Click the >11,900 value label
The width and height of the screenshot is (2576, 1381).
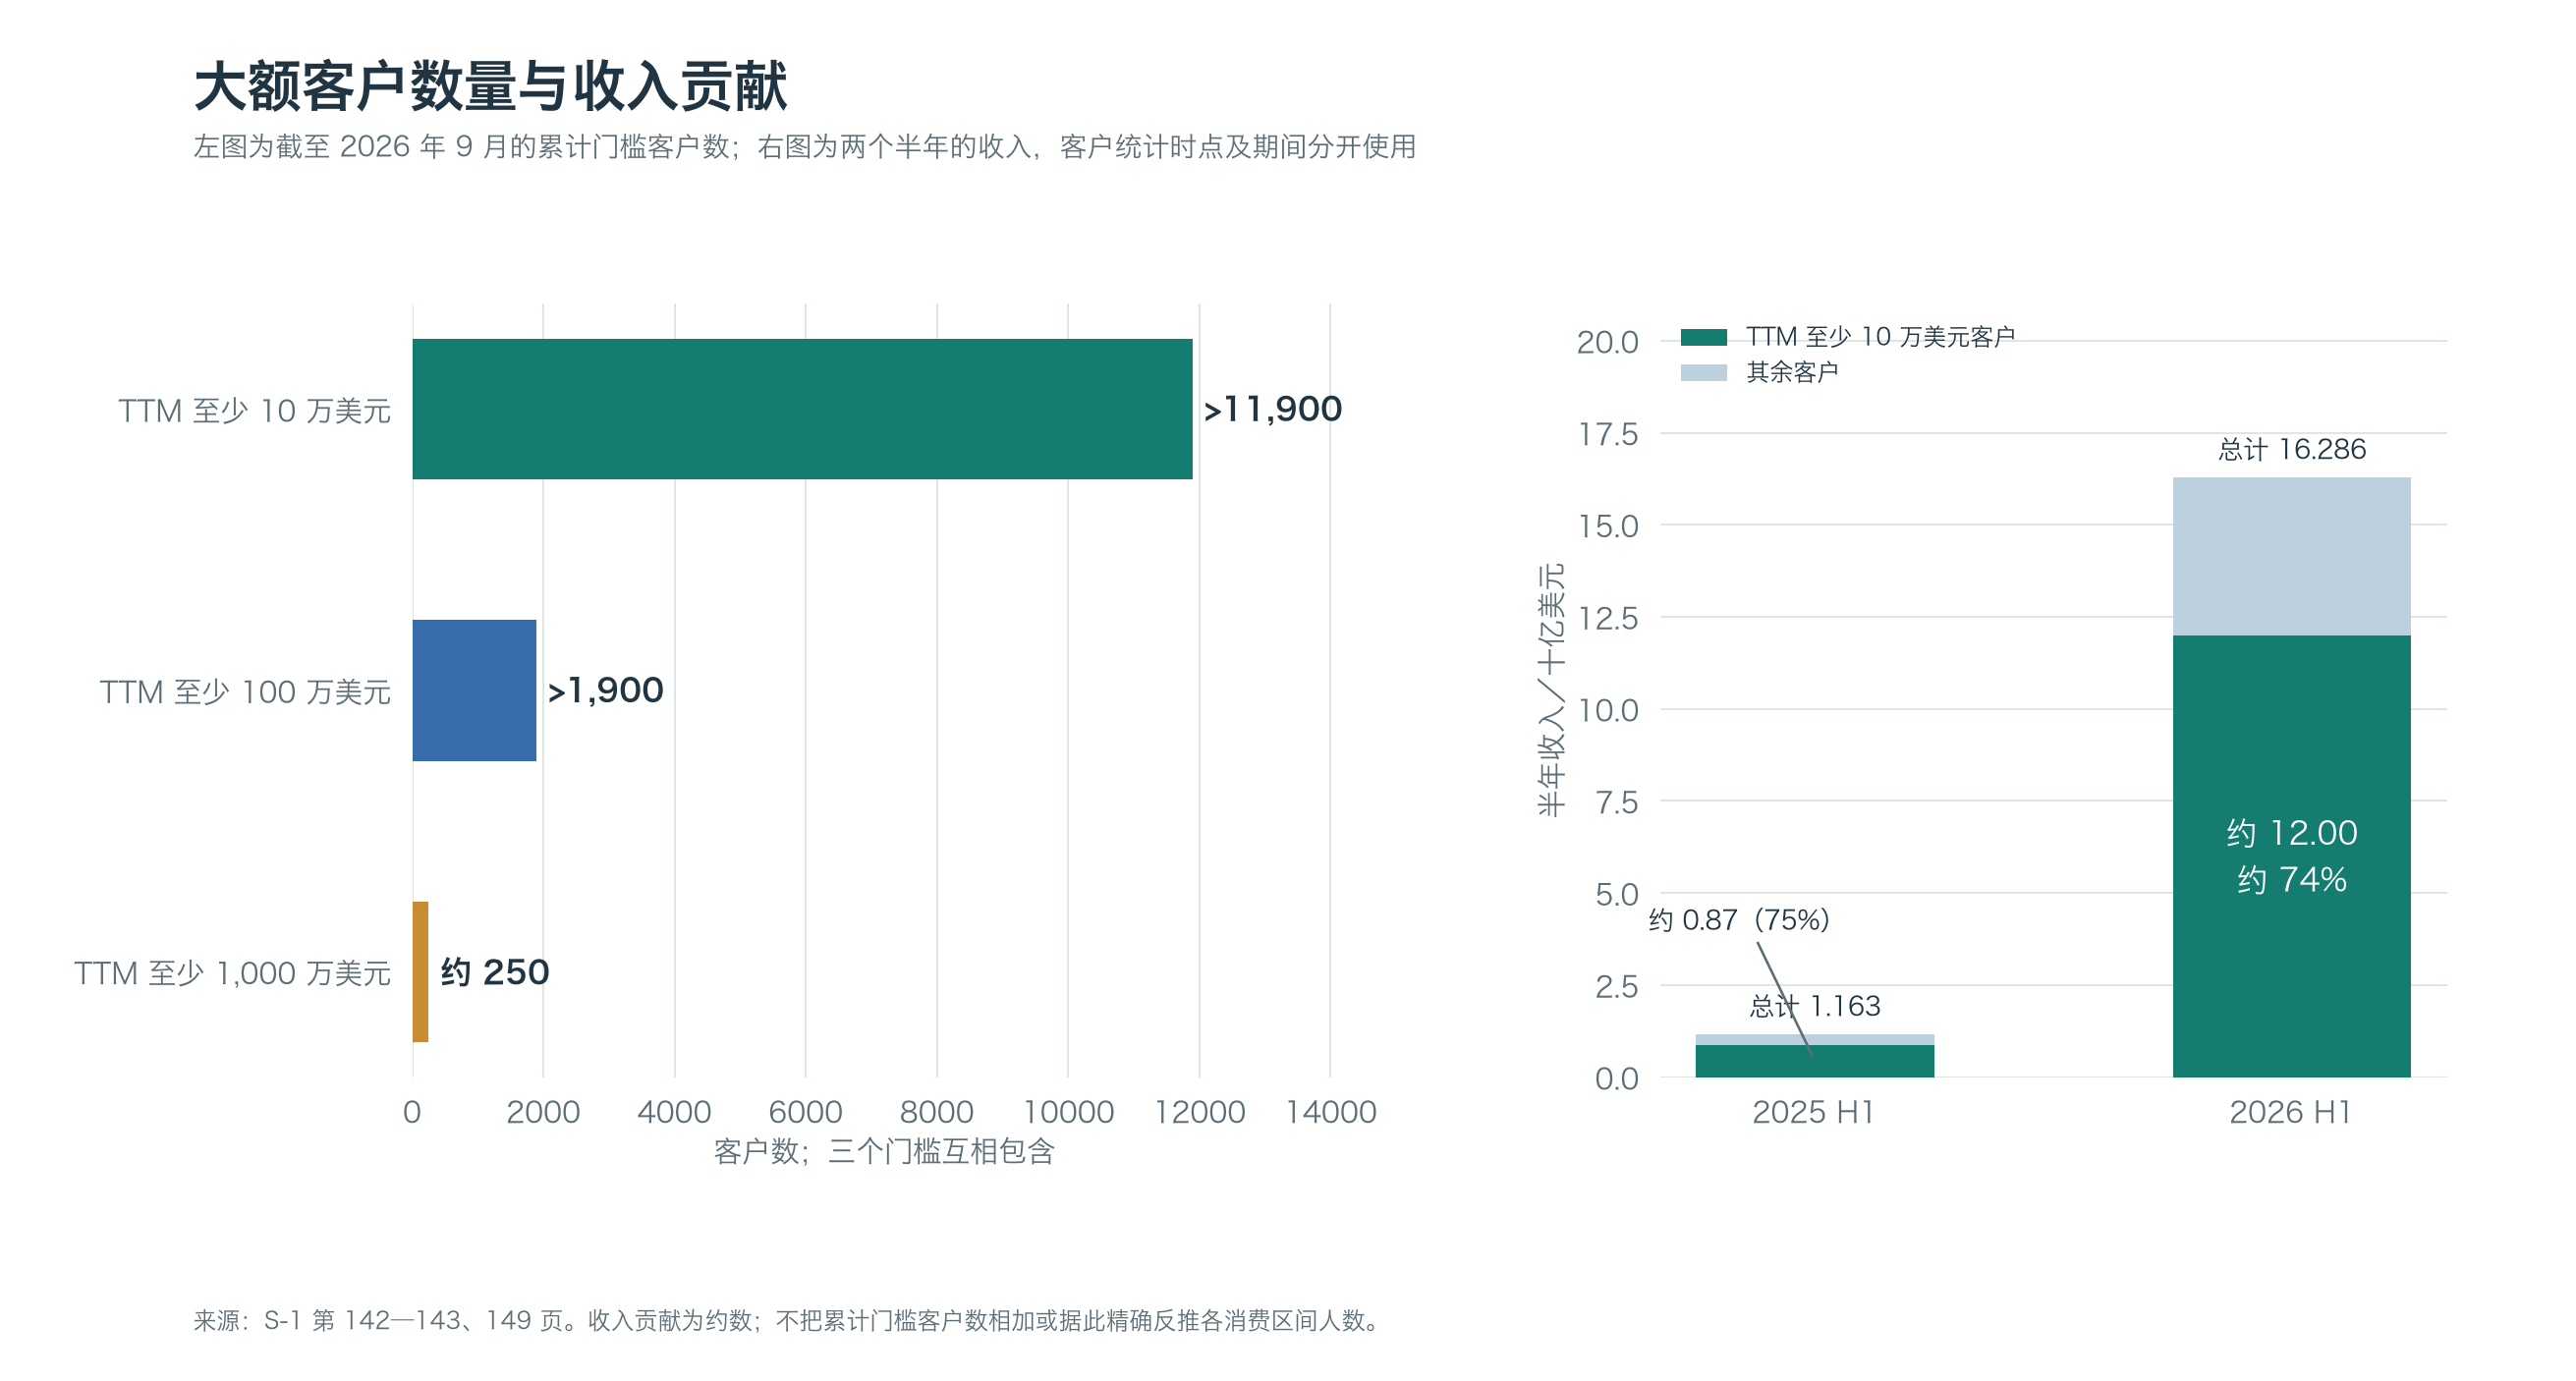coord(1272,409)
